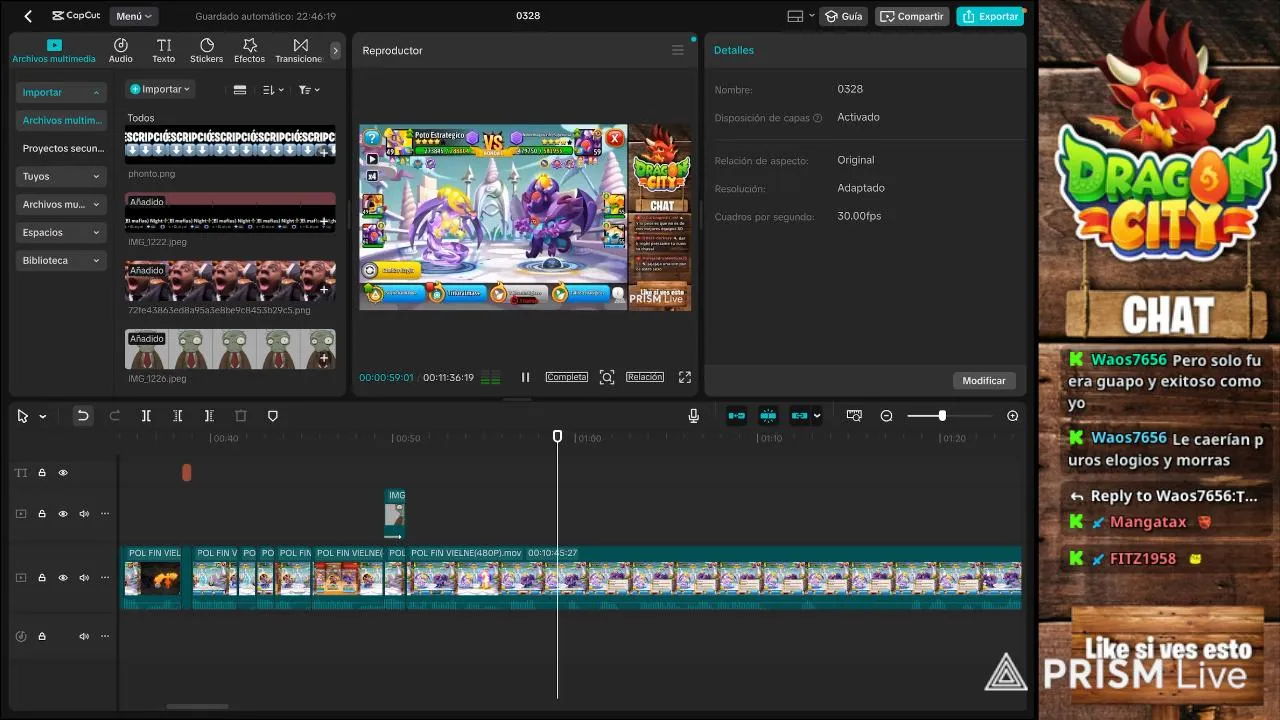
Task: Open the main video track's more options
Action: [104, 578]
